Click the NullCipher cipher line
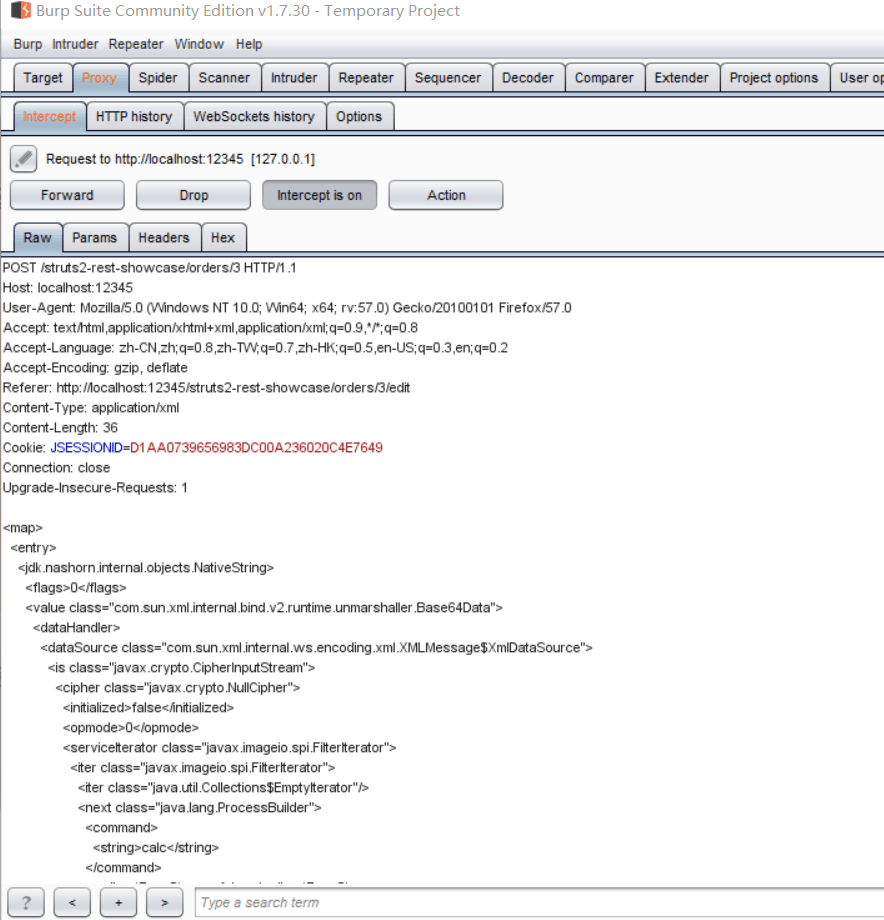This screenshot has width=884, height=920. coord(178,687)
